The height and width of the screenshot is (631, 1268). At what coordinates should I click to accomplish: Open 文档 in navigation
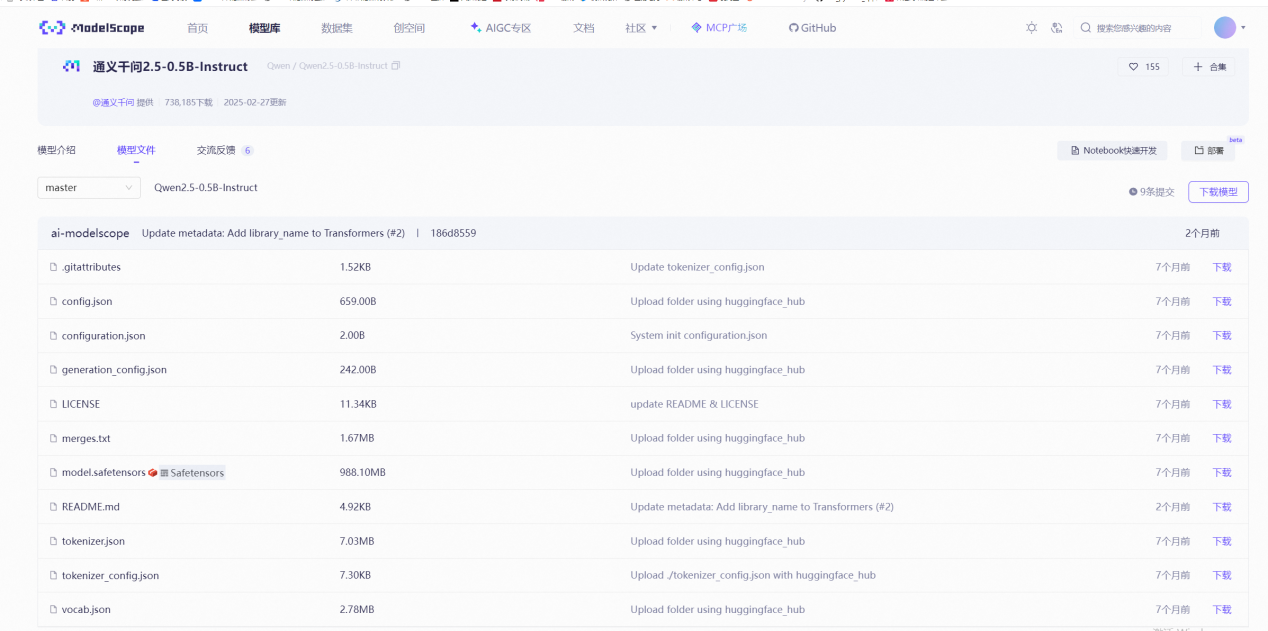coord(584,28)
